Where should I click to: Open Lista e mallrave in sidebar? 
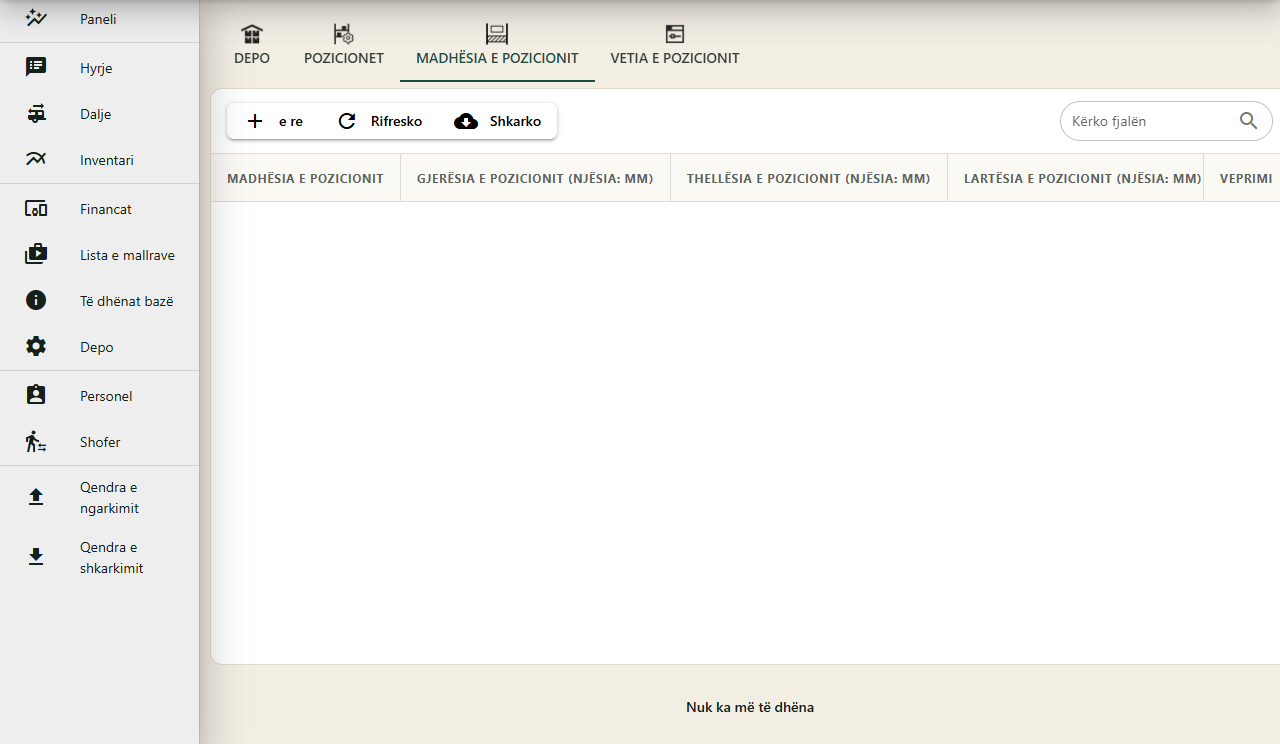pos(99,255)
